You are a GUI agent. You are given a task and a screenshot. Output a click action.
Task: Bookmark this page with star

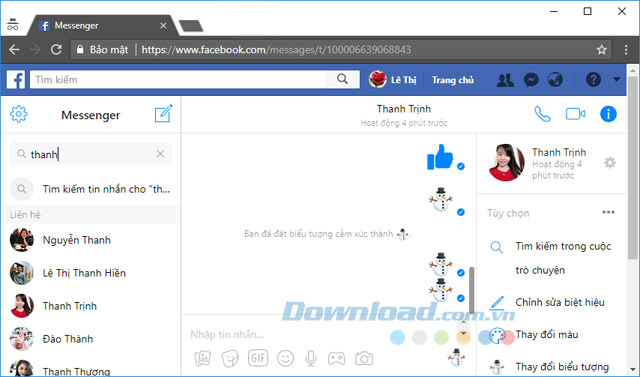pos(601,50)
